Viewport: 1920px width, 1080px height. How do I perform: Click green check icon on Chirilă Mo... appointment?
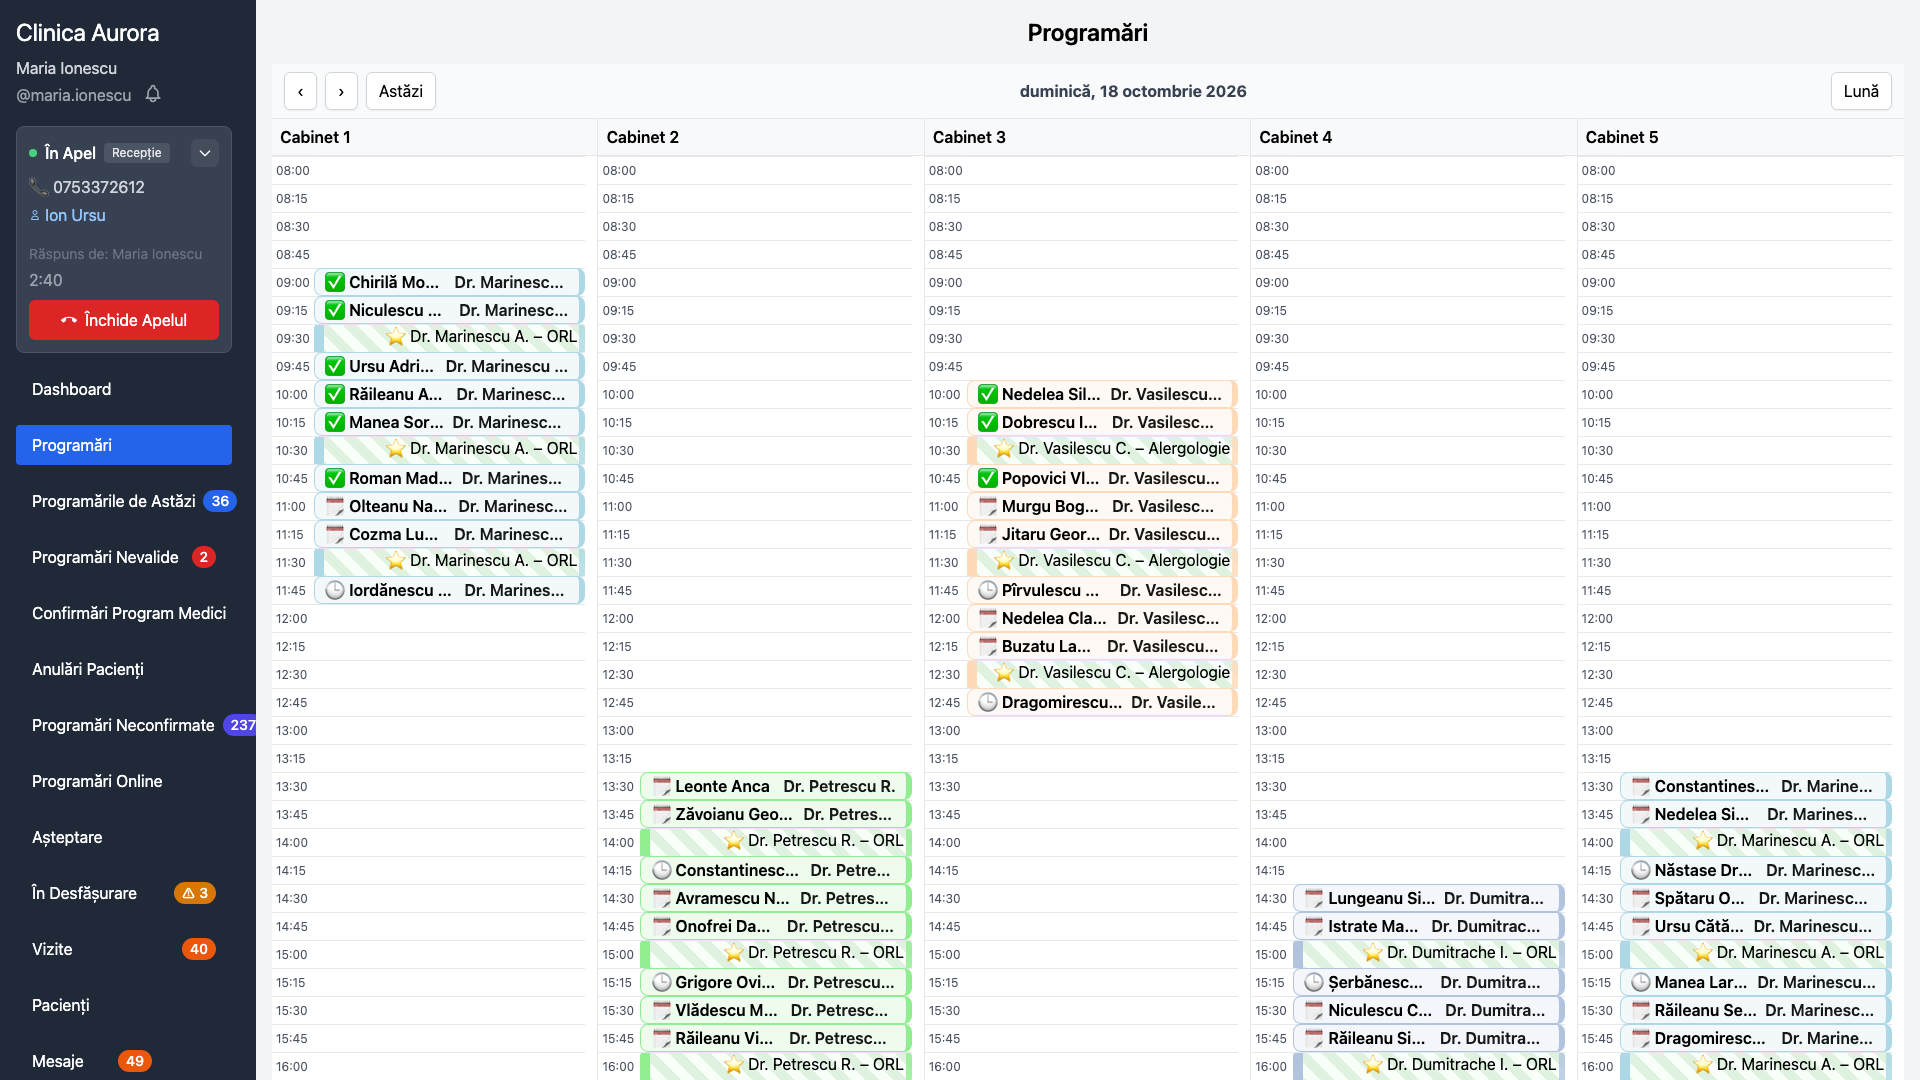tap(335, 282)
